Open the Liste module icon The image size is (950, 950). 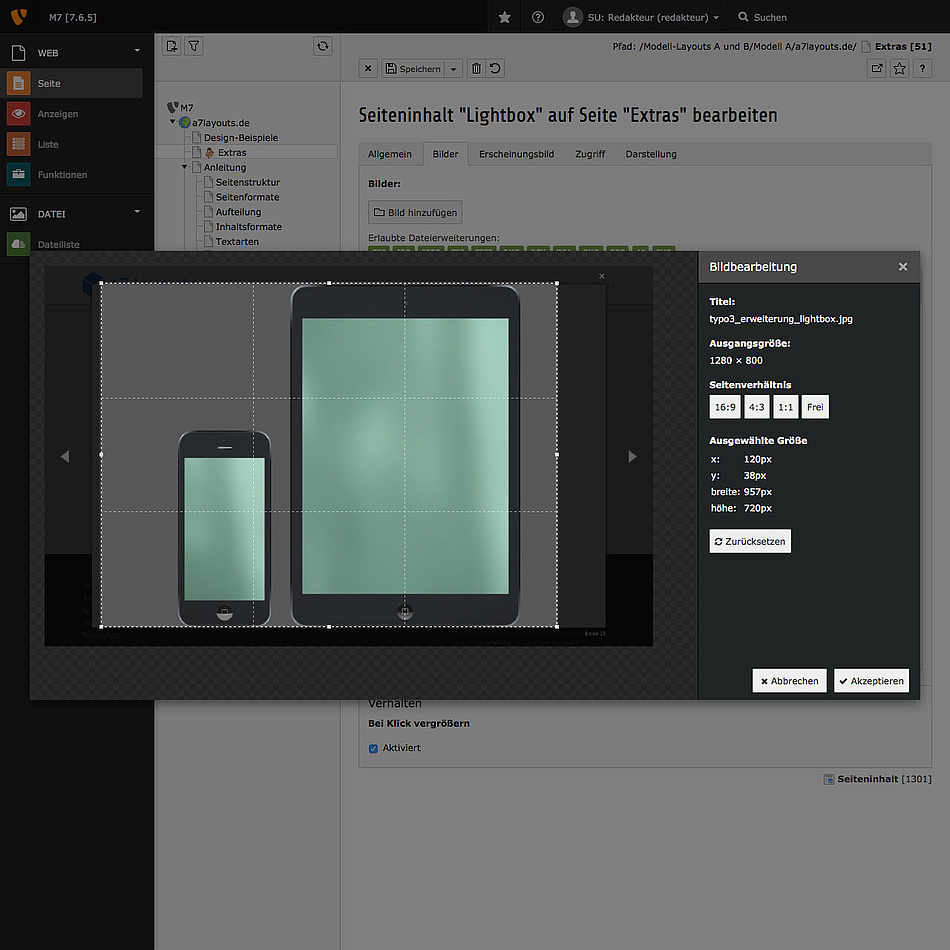[18, 144]
